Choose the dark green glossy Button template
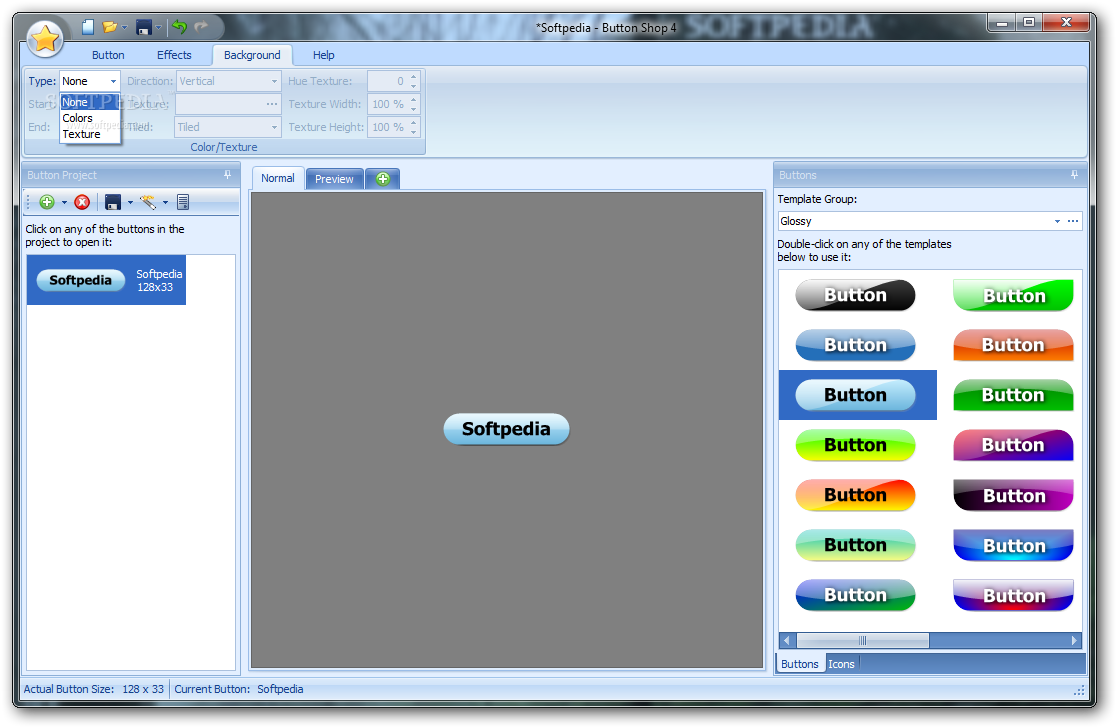Image resolution: width=1117 pixels, height=728 pixels. point(1014,395)
